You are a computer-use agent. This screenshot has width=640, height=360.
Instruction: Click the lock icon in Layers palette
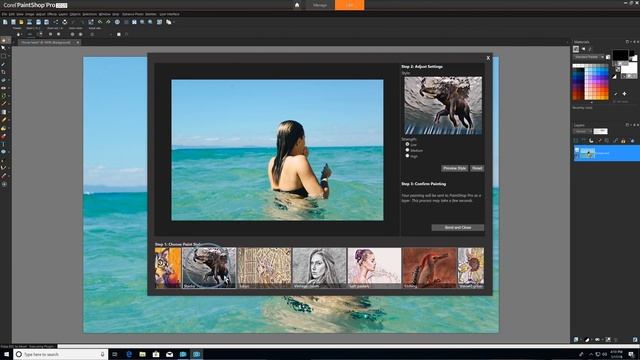[x=623, y=141]
